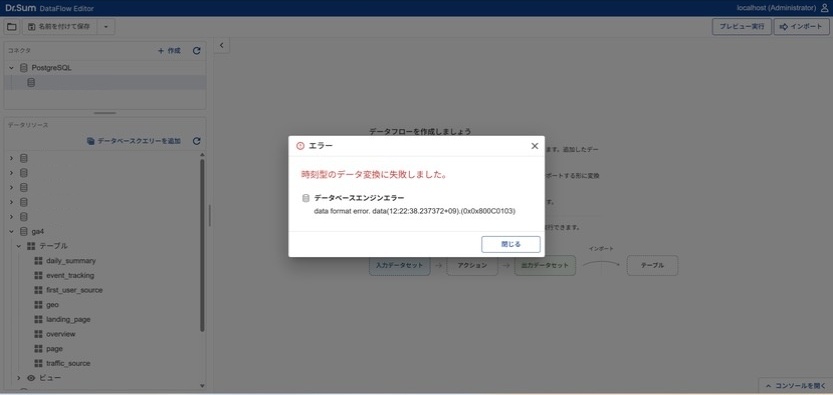Click 名前を付けて保存 save button
Image resolution: width=833 pixels, height=395 pixels.
pos(60,27)
